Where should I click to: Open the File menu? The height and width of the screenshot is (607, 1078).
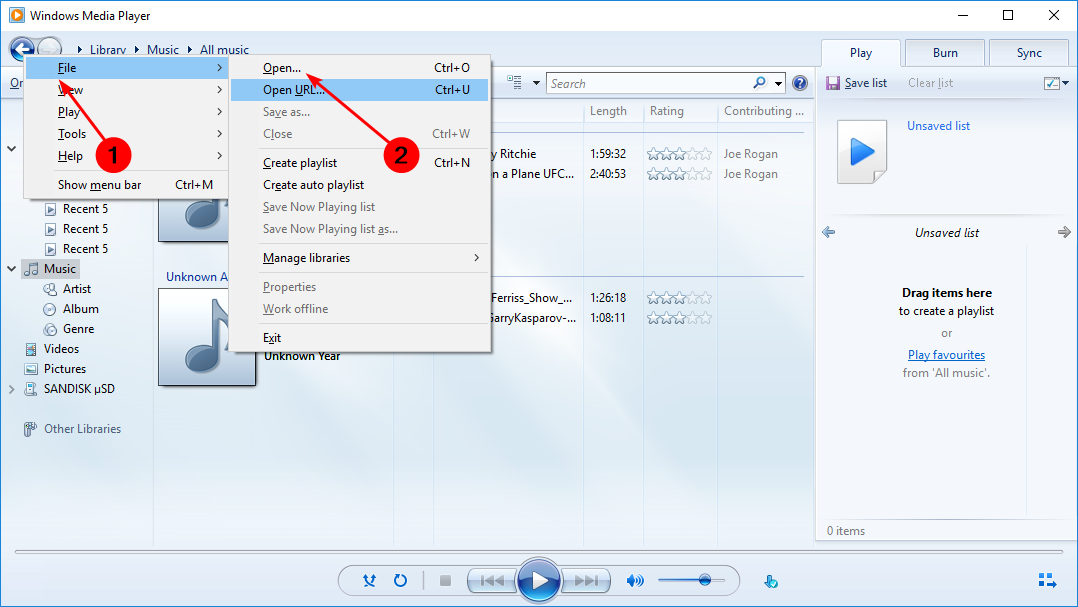coord(128,67)
